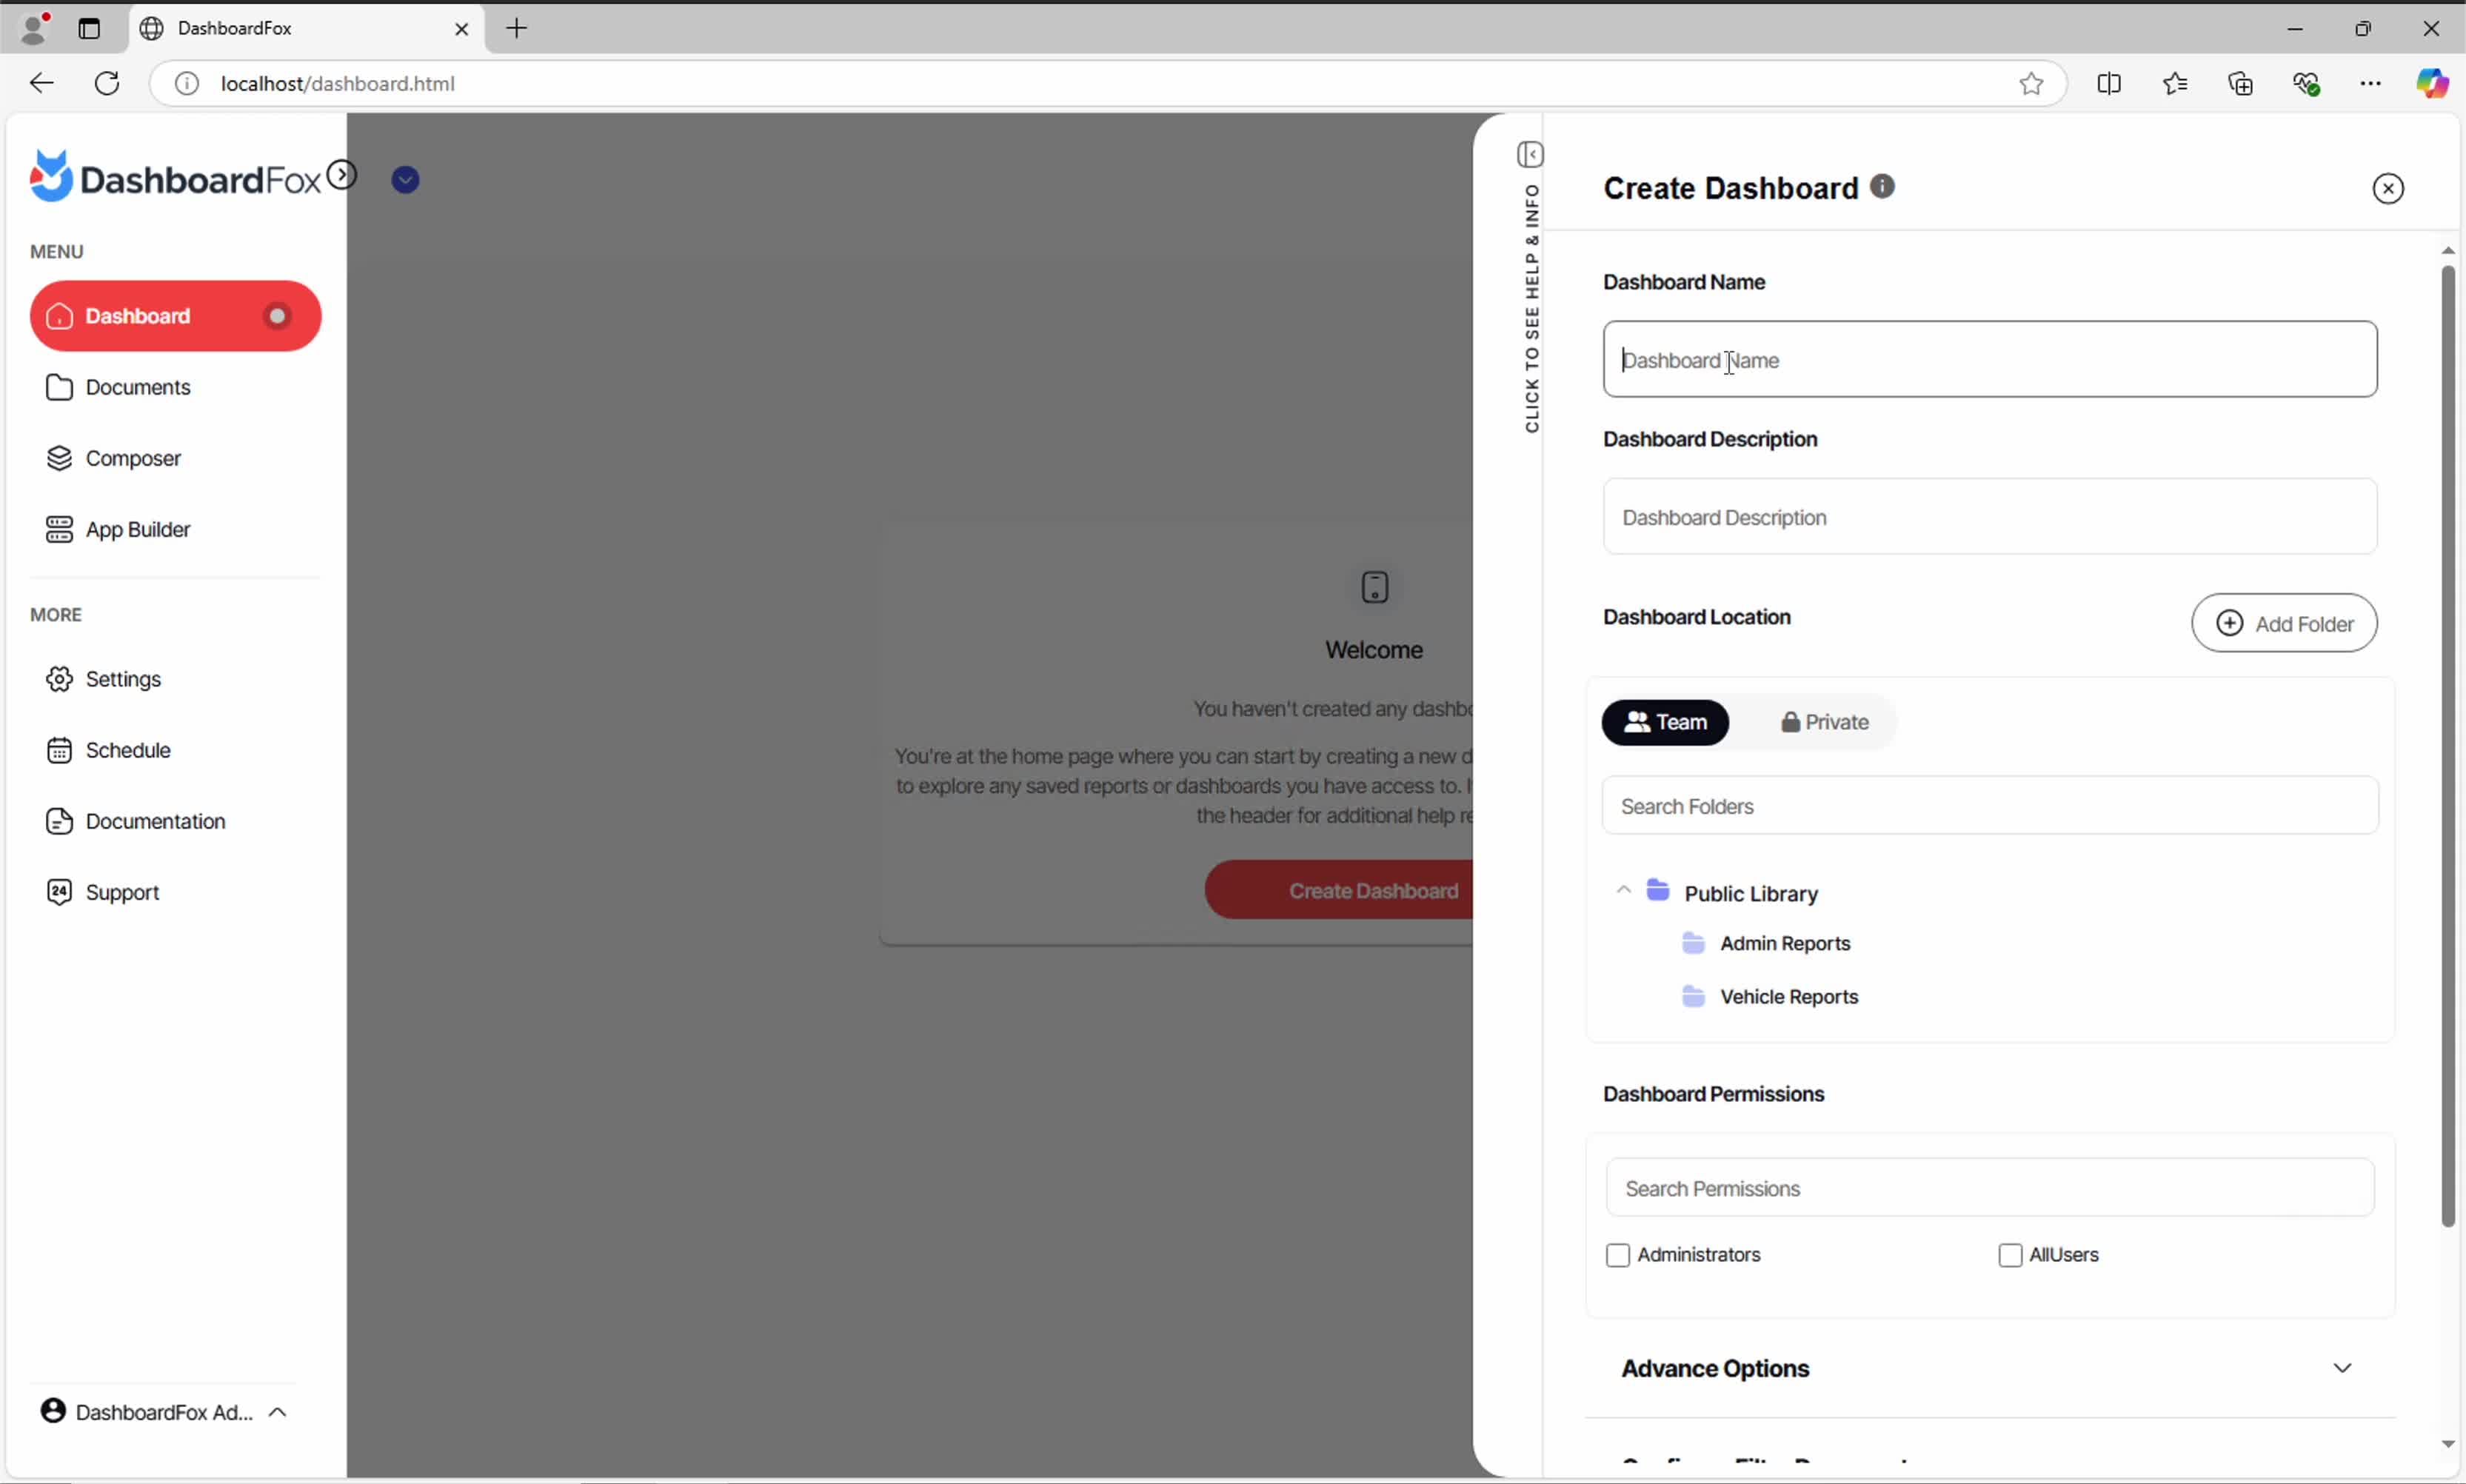
Task: Collapse the Public Library folder tree
Action: [1623, 890]
